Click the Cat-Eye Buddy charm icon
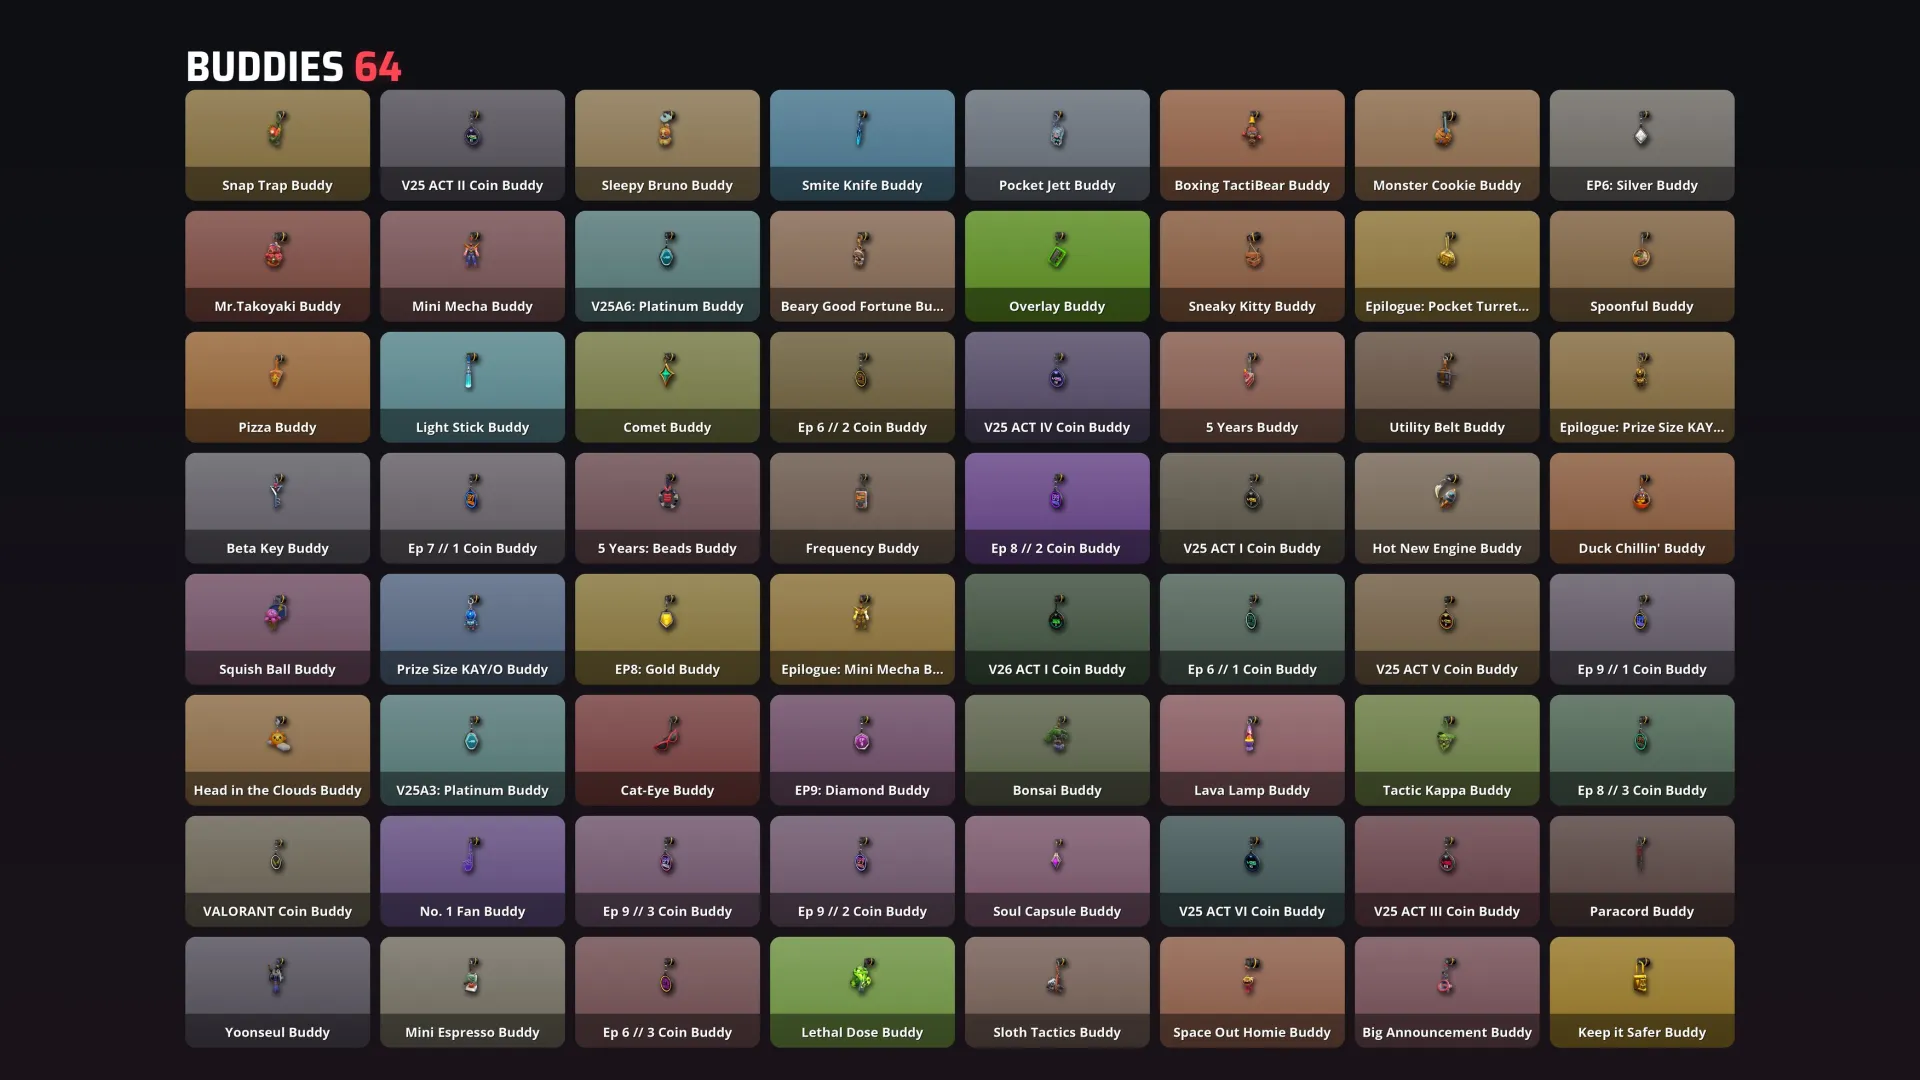 (x=667, y=734)
